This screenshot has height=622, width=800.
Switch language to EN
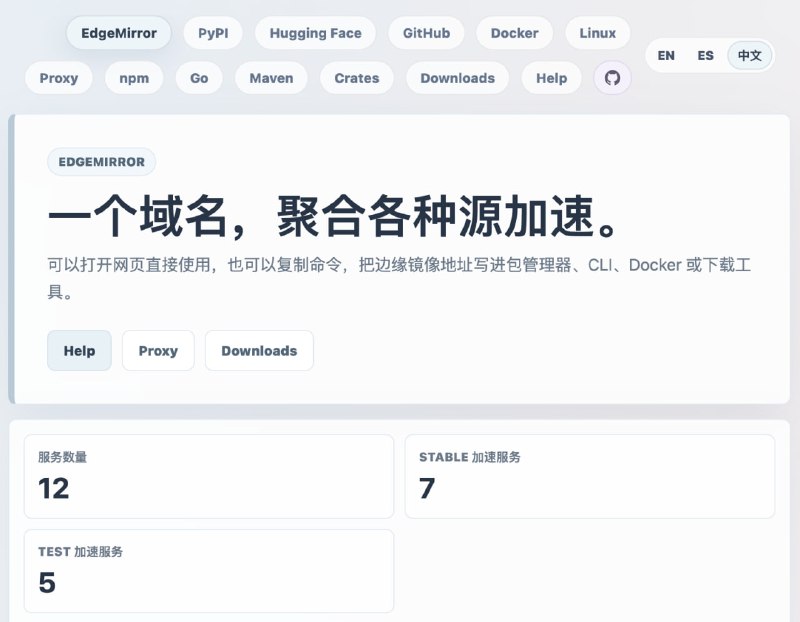pyautogui.click(x=666, y=56)
